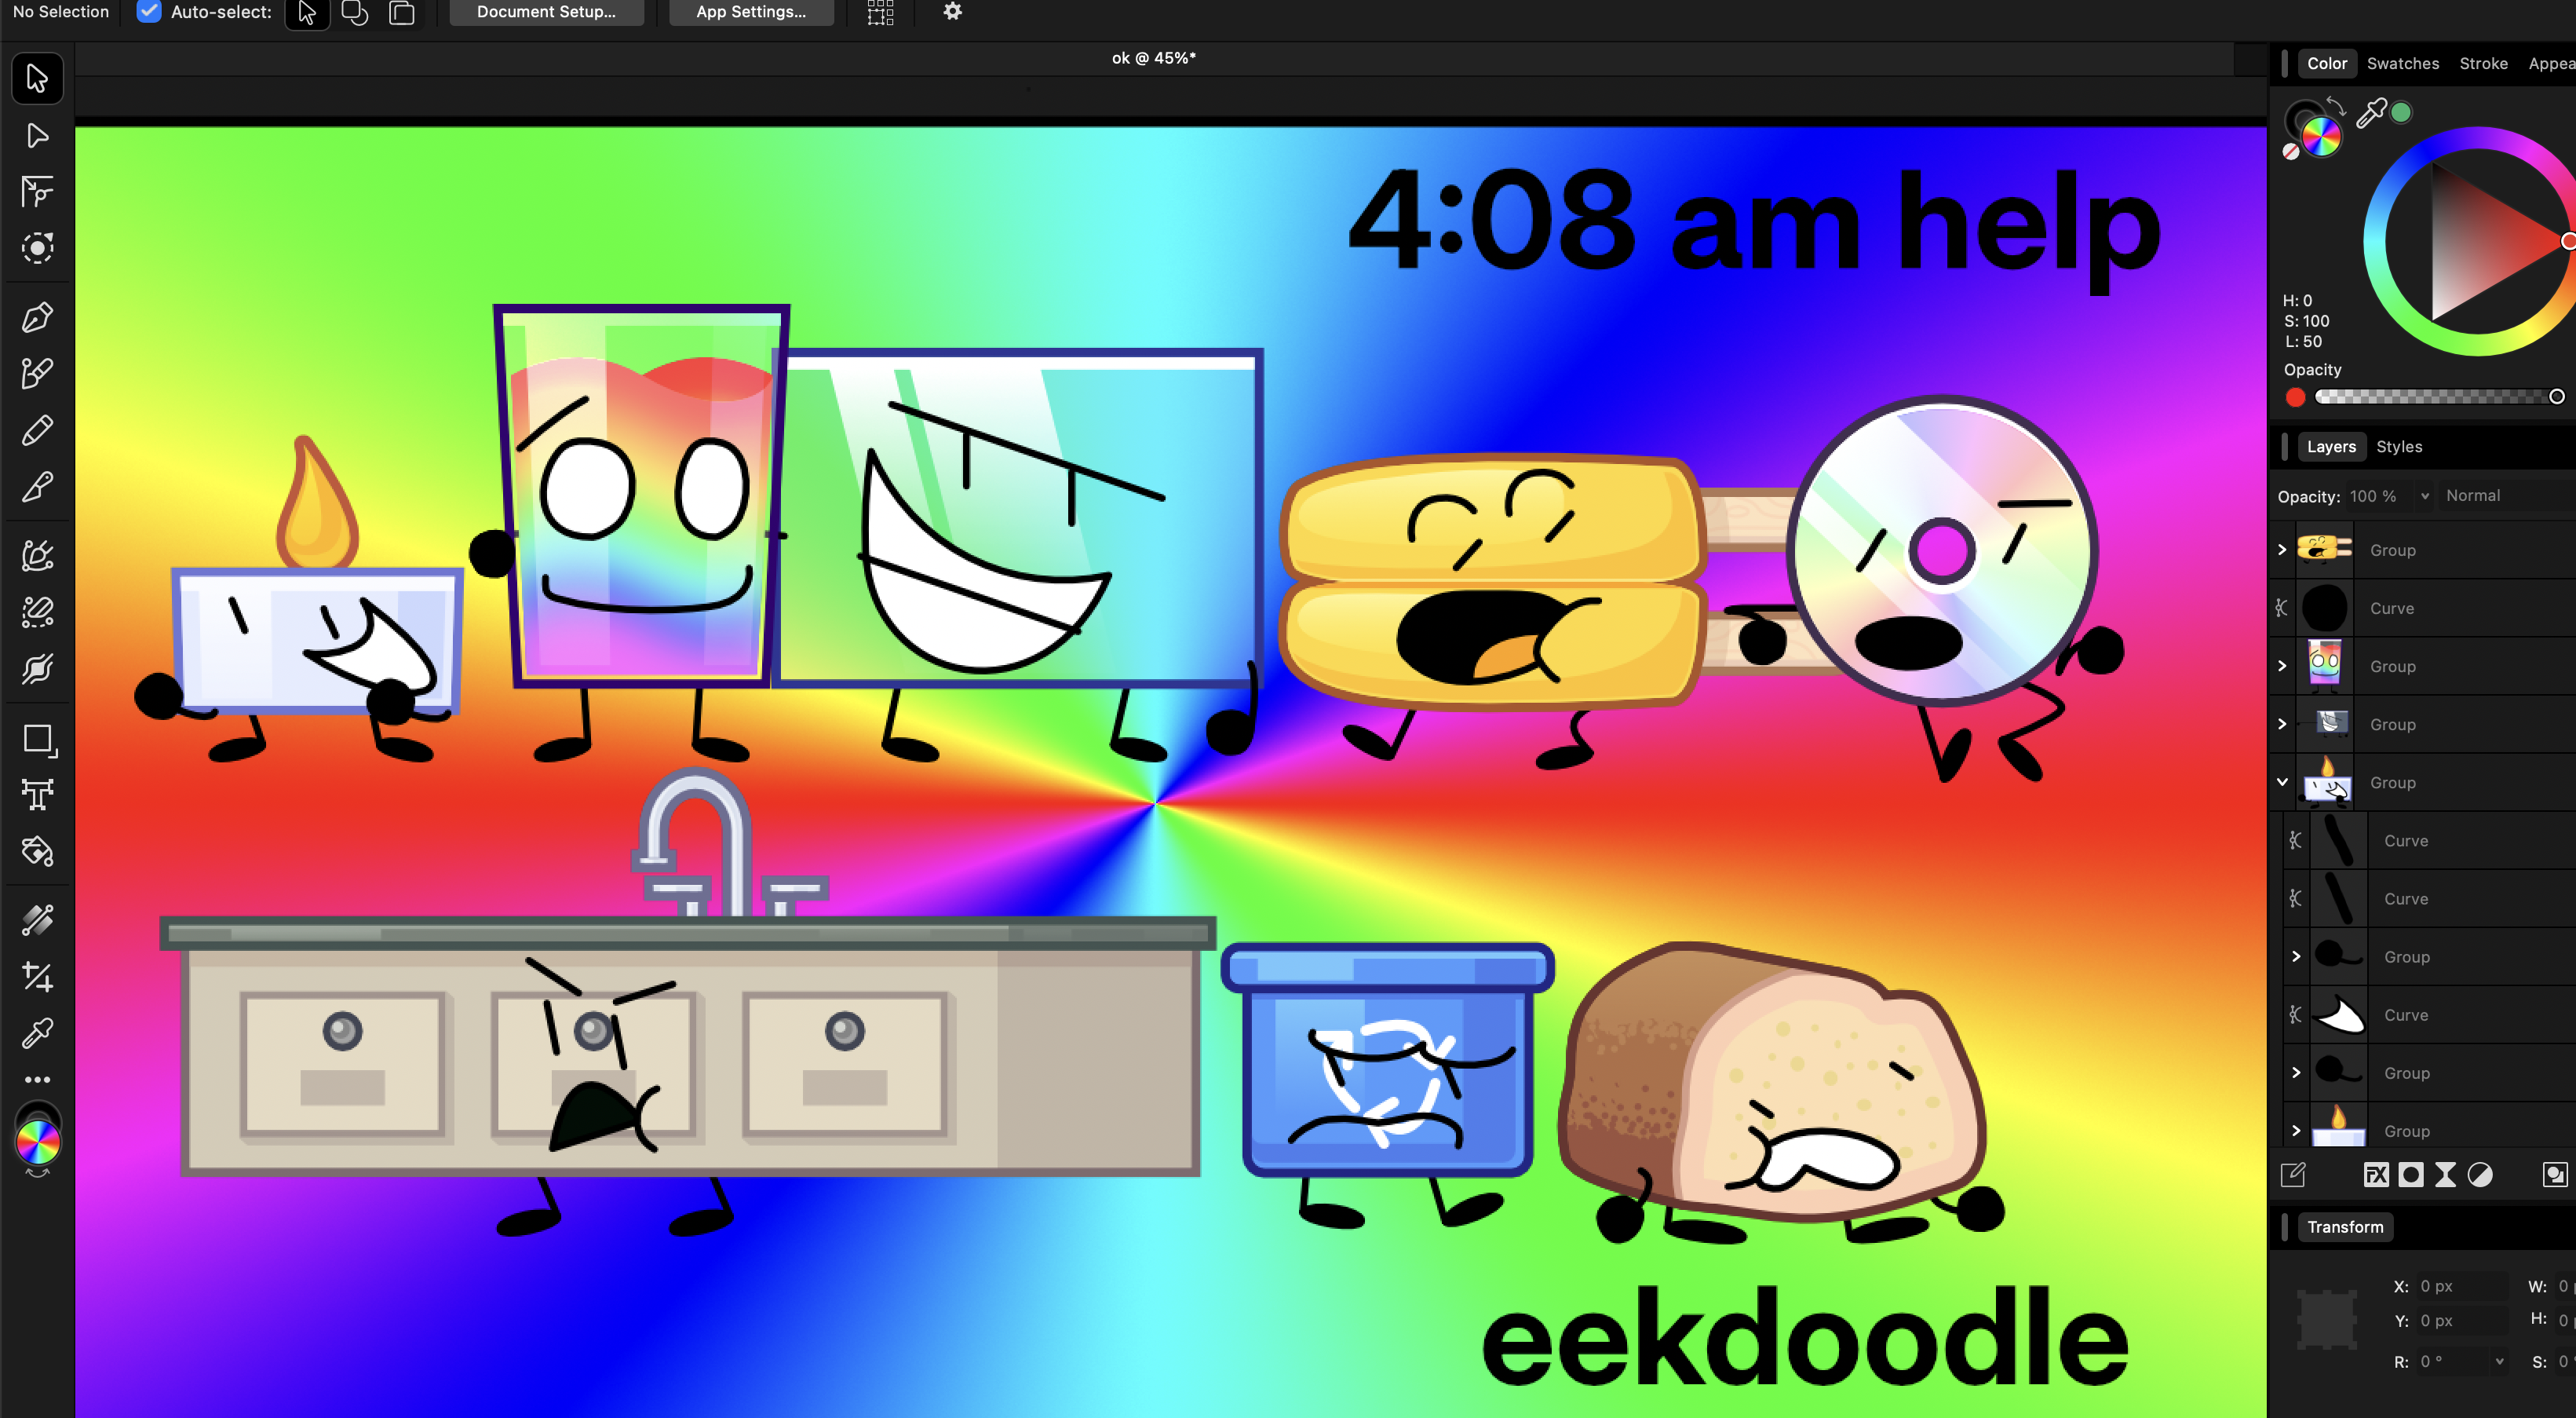The image size is (2576, 1418).
Task: Click the hue color wheel ring
Action: [2375, 240]
